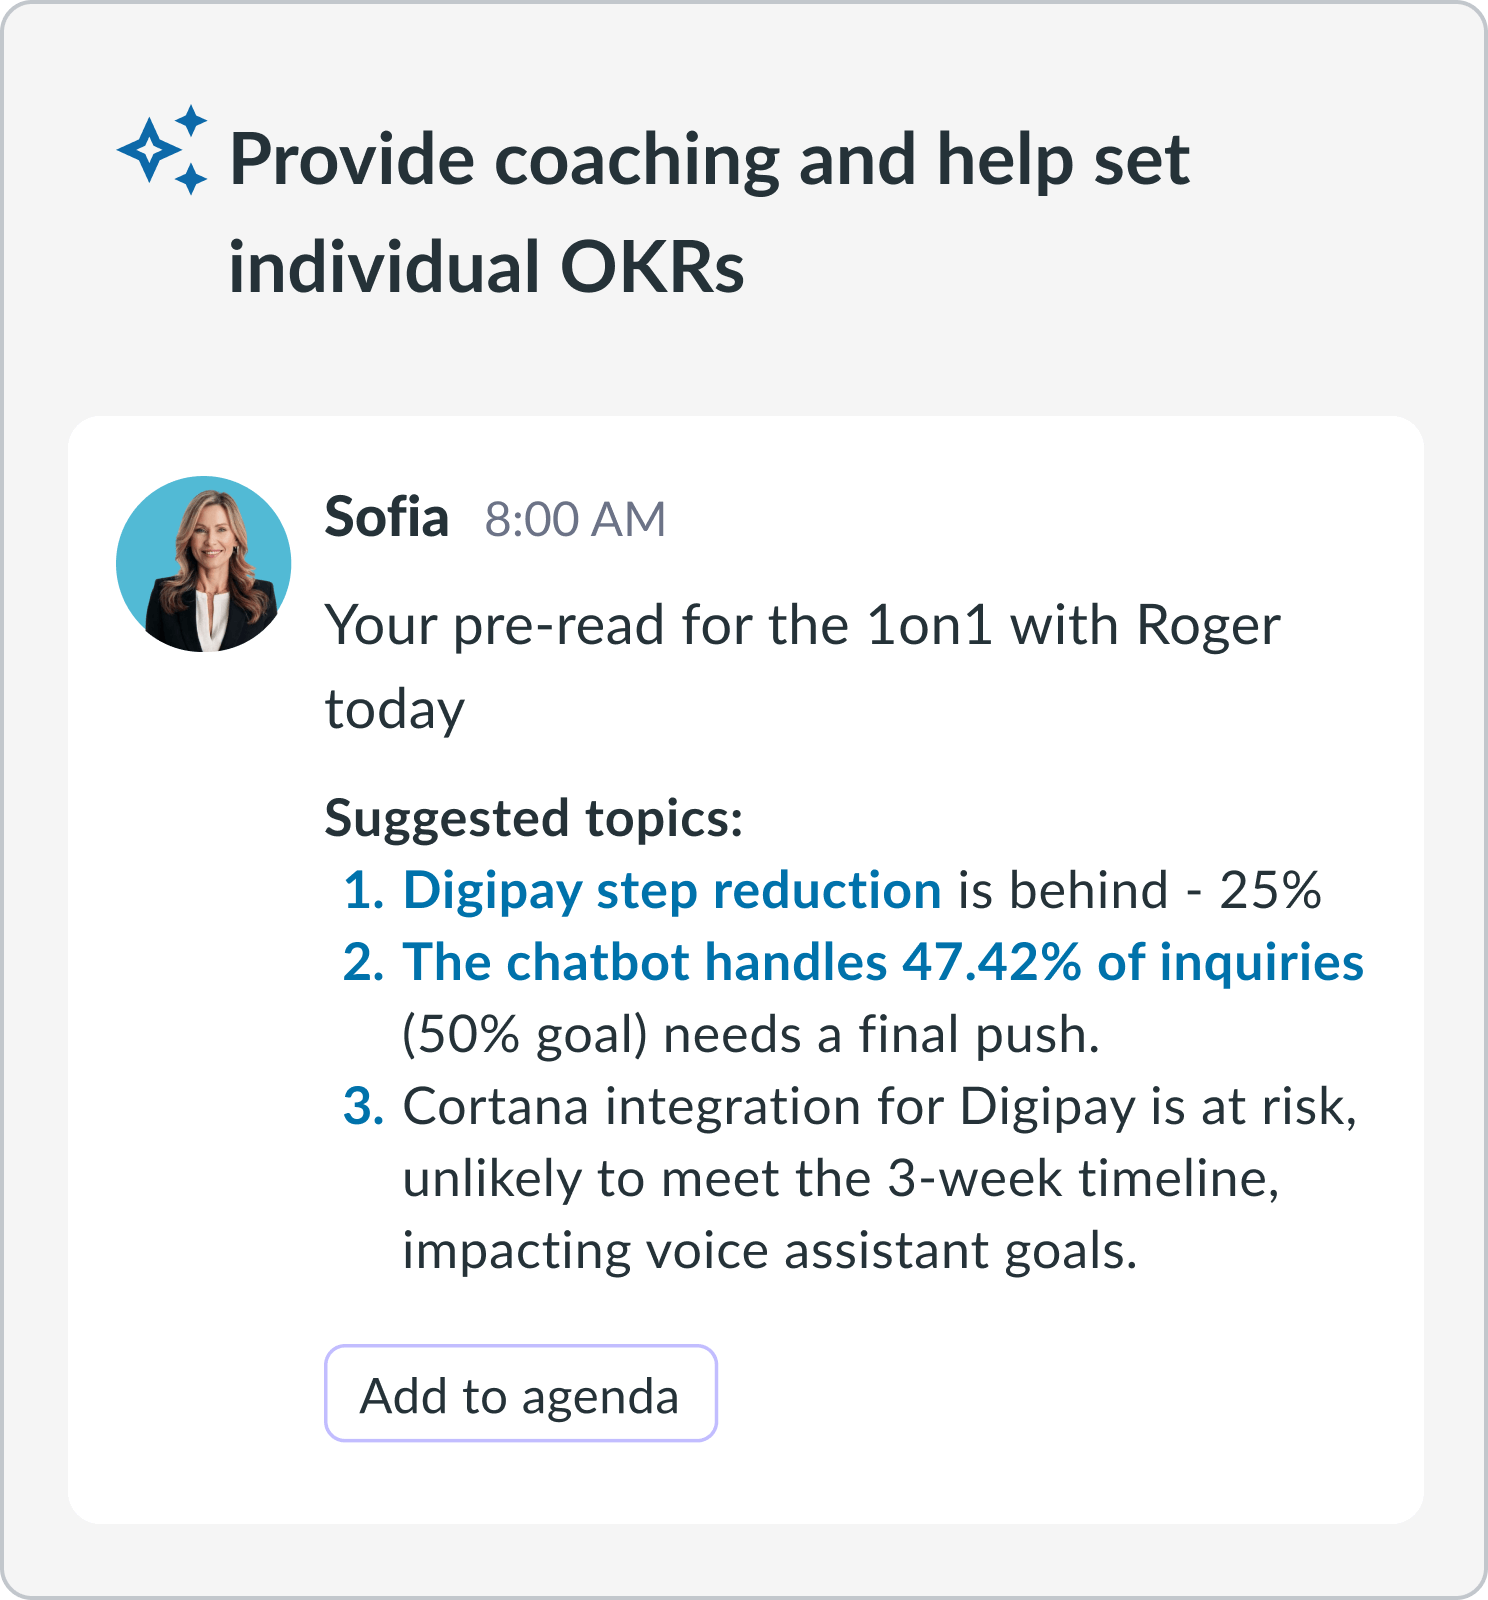The height and width of the screenshot is (1600, 1488).
Task: Click the Add to agenda button
Action: 521,1393
